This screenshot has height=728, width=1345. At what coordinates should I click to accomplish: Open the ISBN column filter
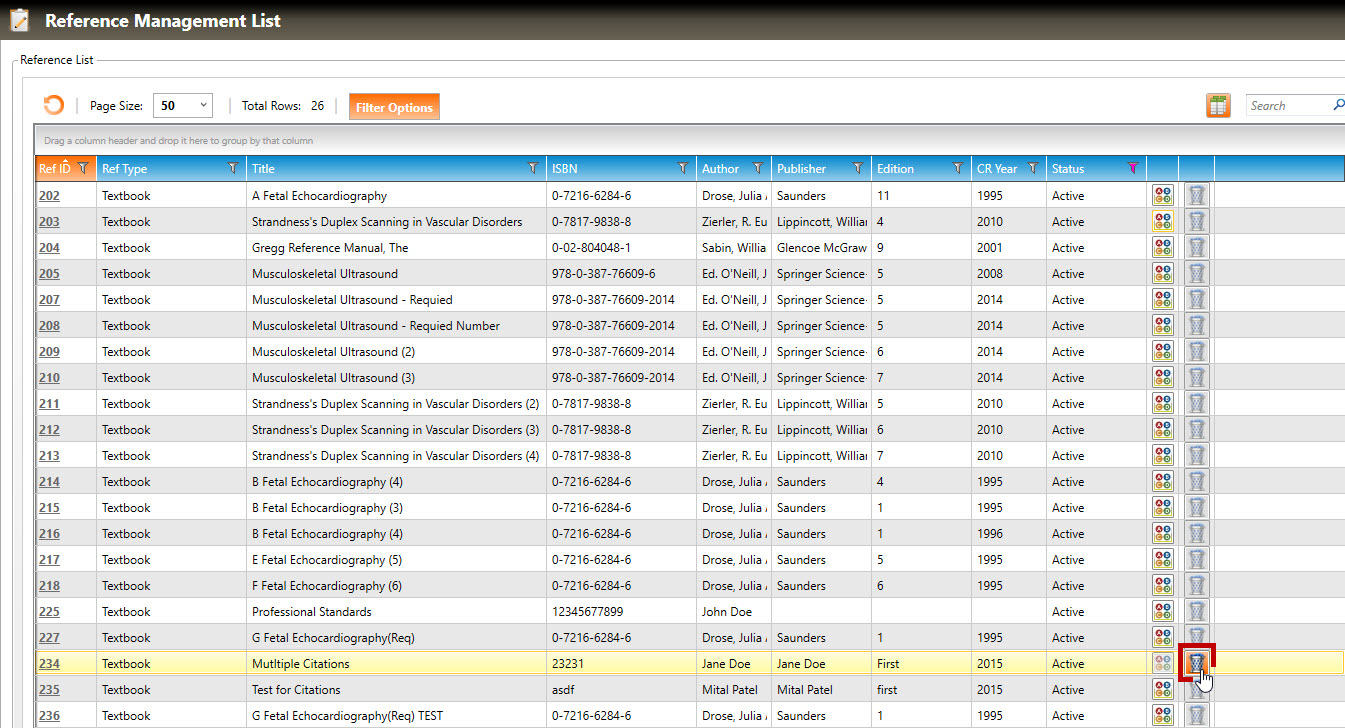point(683,169)
